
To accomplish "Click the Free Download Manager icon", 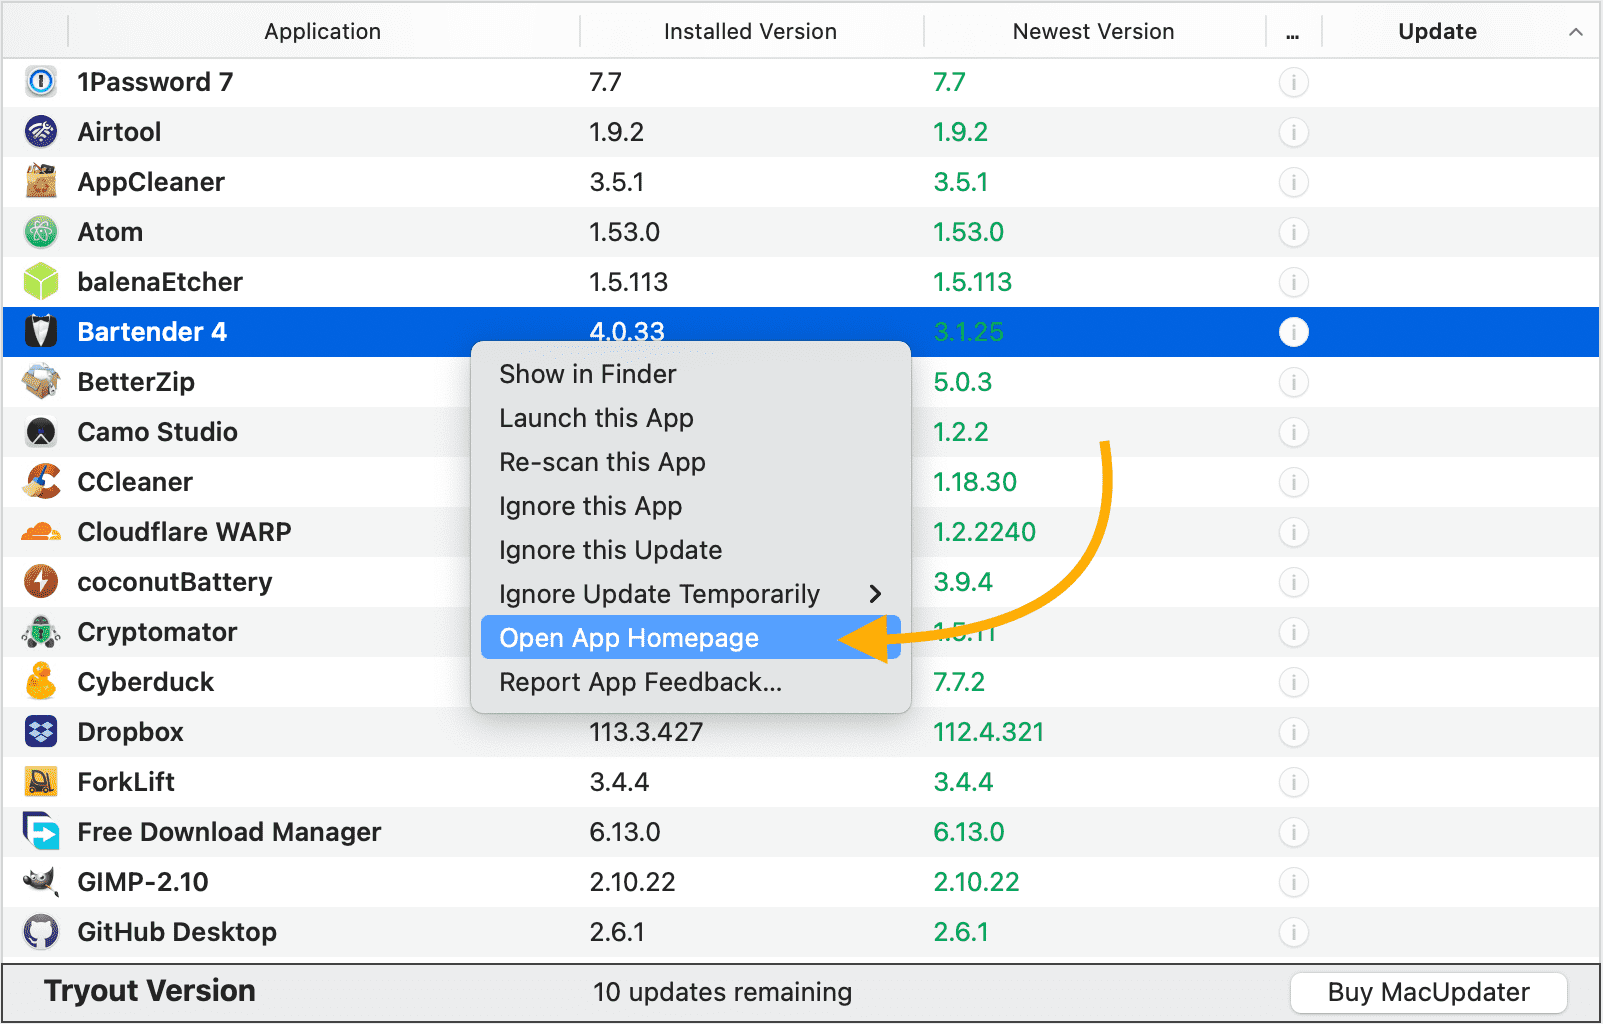I will tap(41, 832).
